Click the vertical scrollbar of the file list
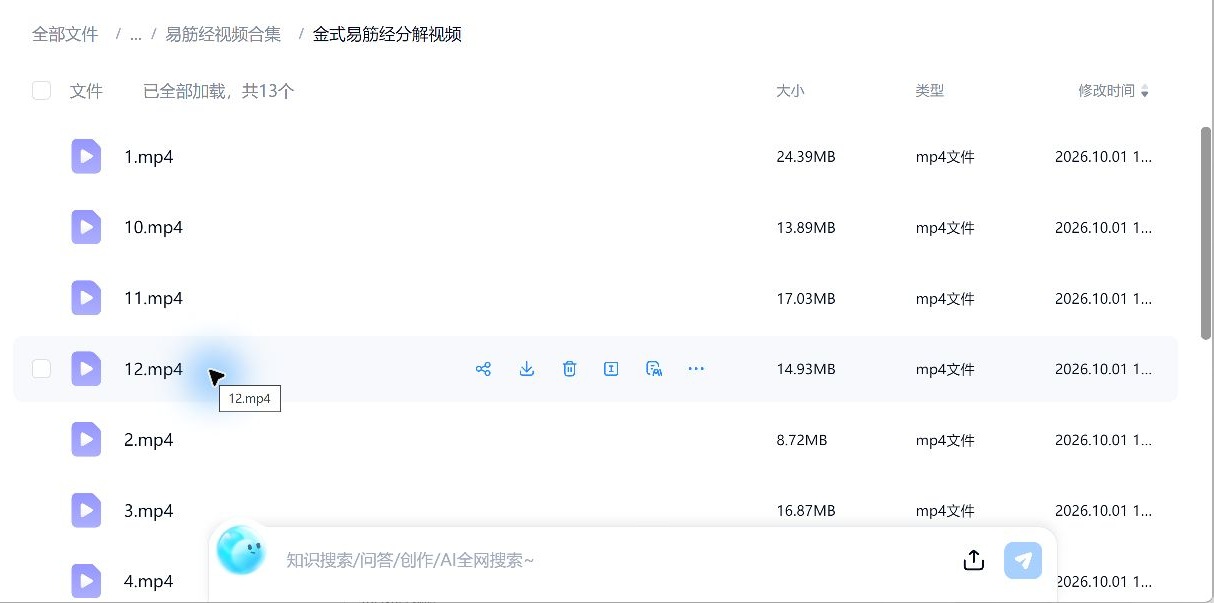The image size is (1214, 603). [1205, 233]
